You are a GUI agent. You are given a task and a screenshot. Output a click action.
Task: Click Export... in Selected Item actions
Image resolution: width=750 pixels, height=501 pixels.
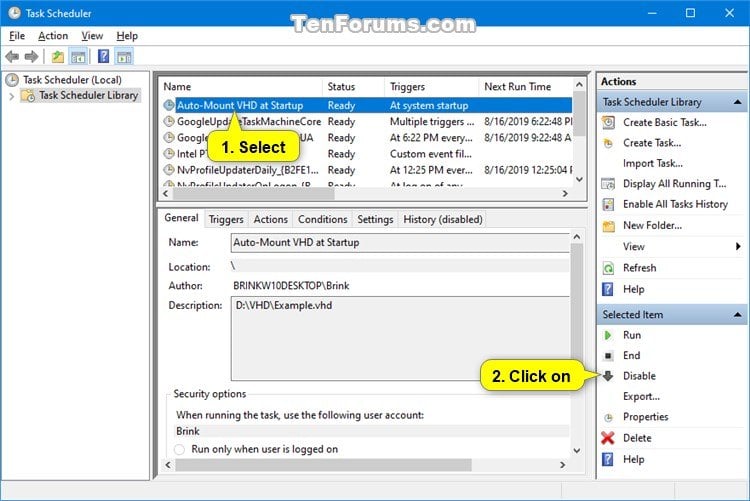(x=641, y=397)
